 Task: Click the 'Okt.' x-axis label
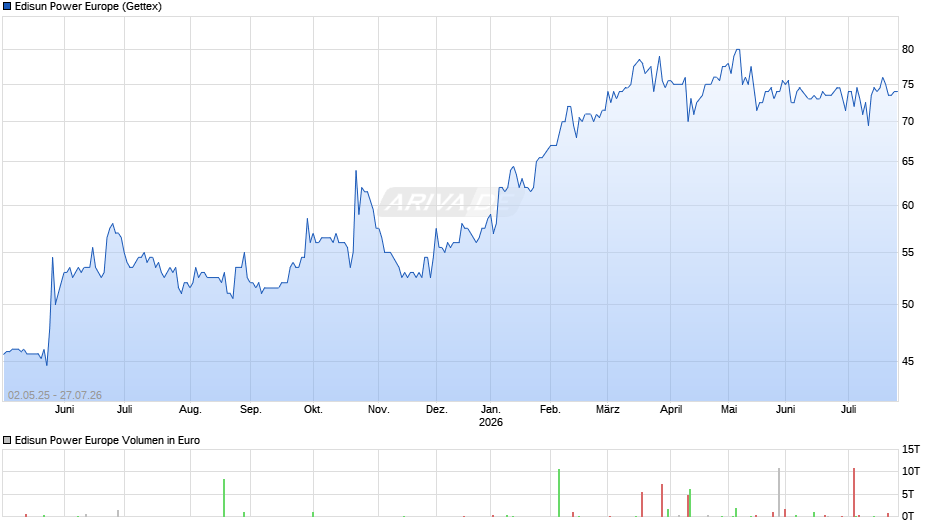pyautogui.click(x=313, y=409)
